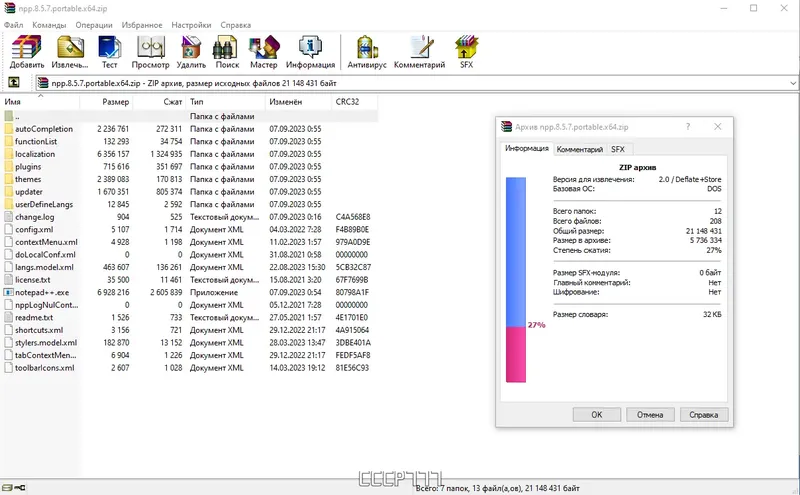Switch to the Информация dialog tab
800x495 pixels.
[x=527, y=148]
